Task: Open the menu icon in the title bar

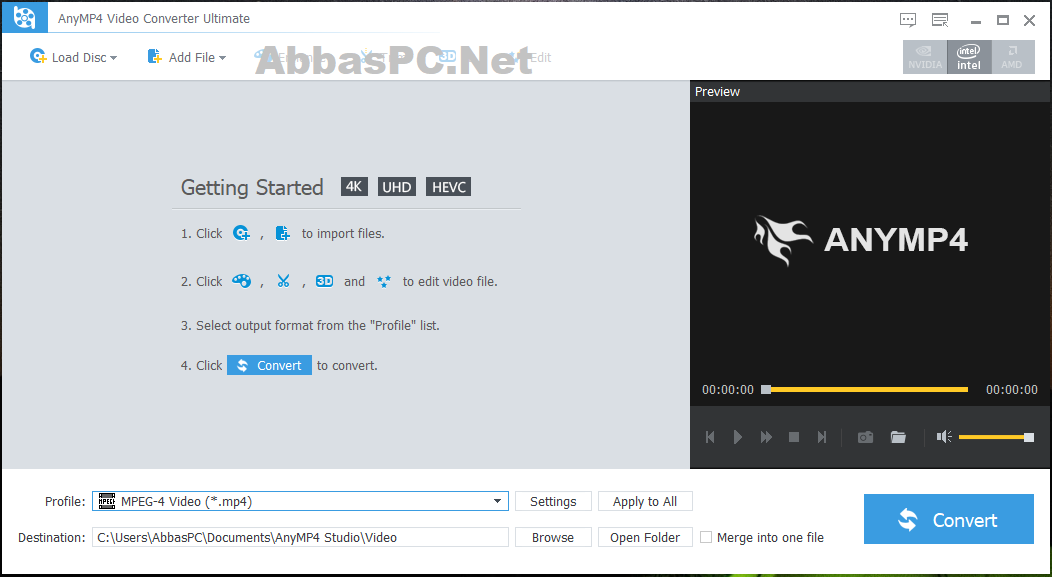Action: (x=941, y=20)
